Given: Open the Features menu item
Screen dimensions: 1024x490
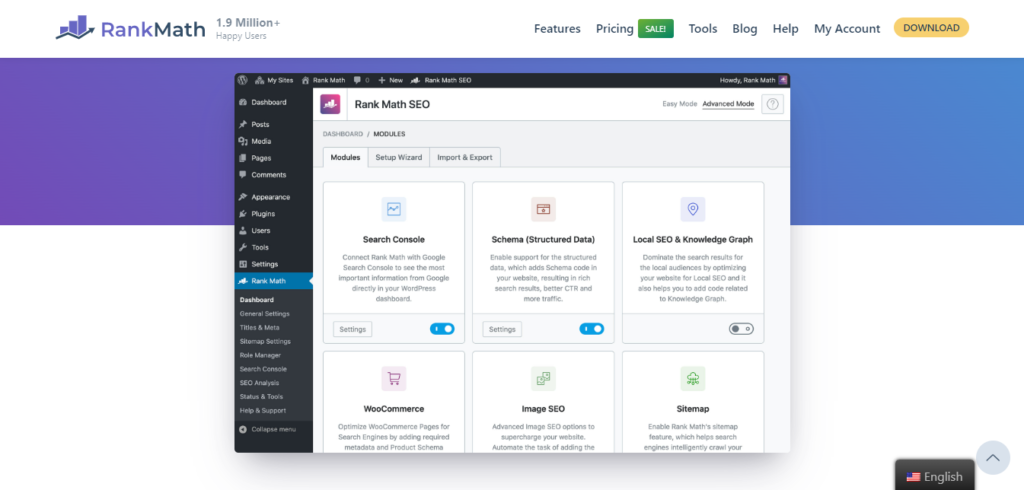Looking at the screenshot, I should point(557,29).
